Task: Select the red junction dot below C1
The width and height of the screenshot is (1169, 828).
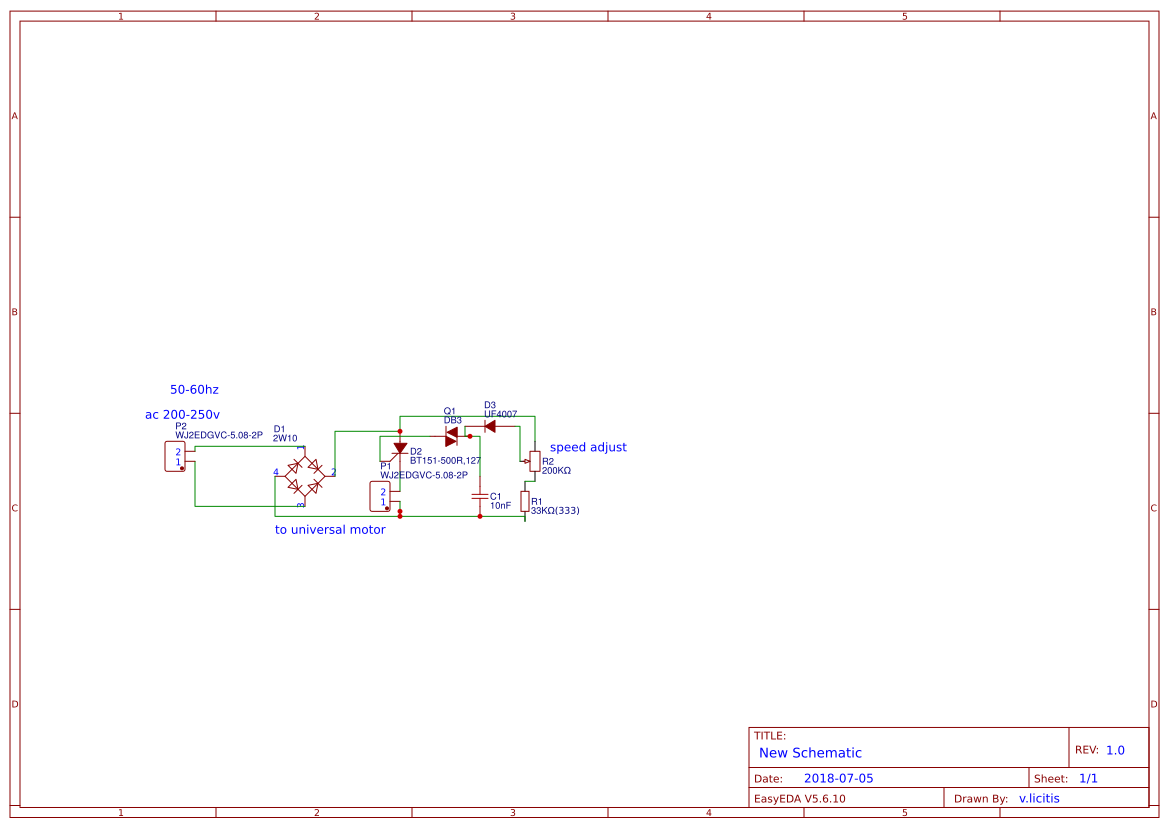Action: (480, 515)
